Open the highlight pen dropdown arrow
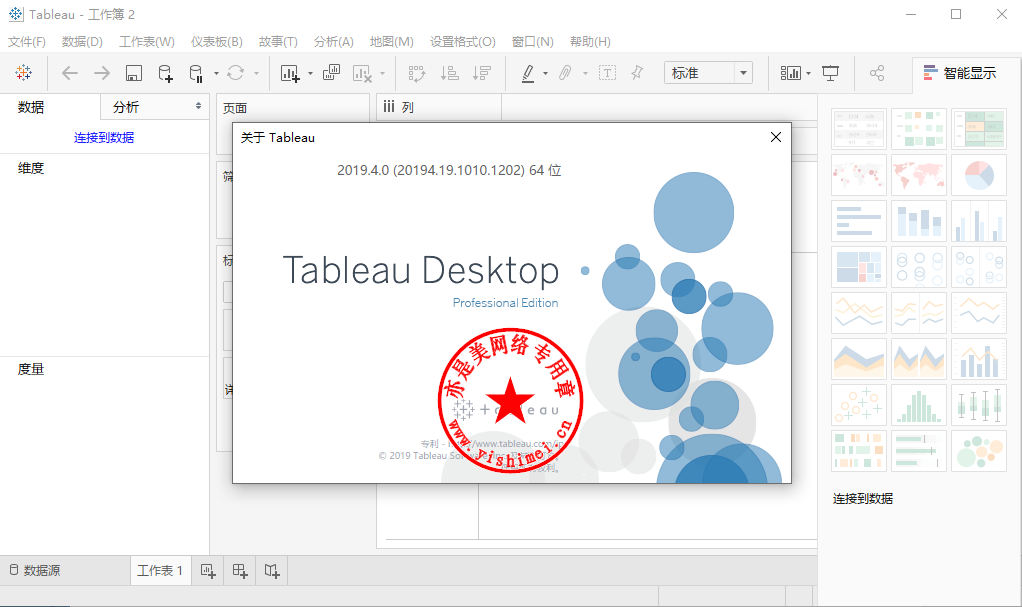 tap(546, 74)
